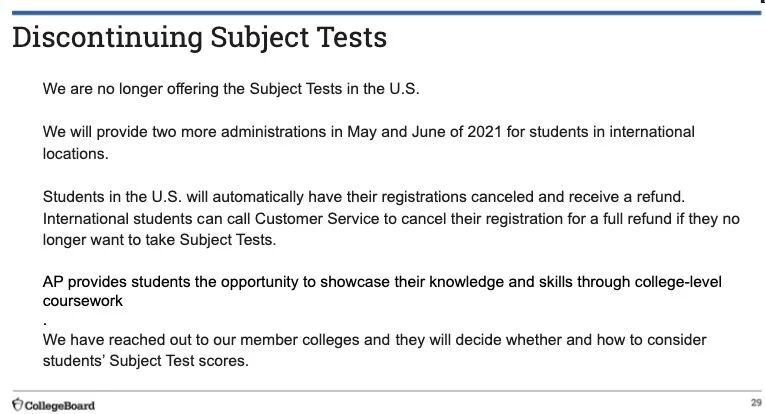This screenshot has height=414, width=765.
Task: Click the CollegeBoard acorn logo icon
Action: click(x=16, y=404)
